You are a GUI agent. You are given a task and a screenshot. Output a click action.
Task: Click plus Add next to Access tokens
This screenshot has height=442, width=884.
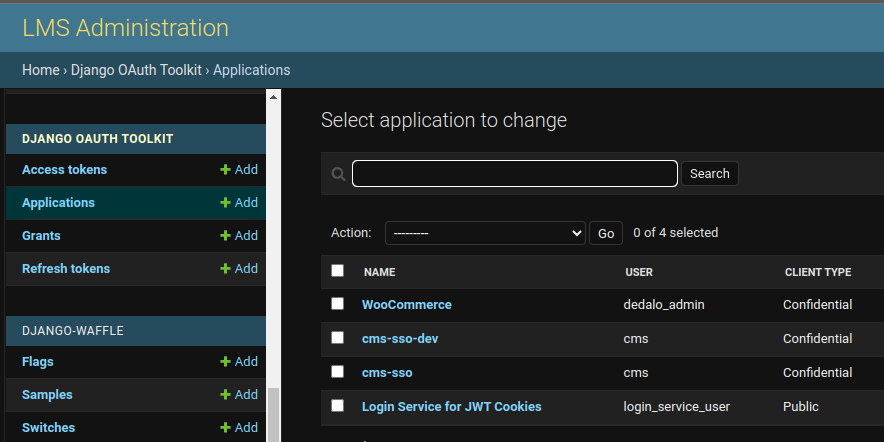[239, 170]
